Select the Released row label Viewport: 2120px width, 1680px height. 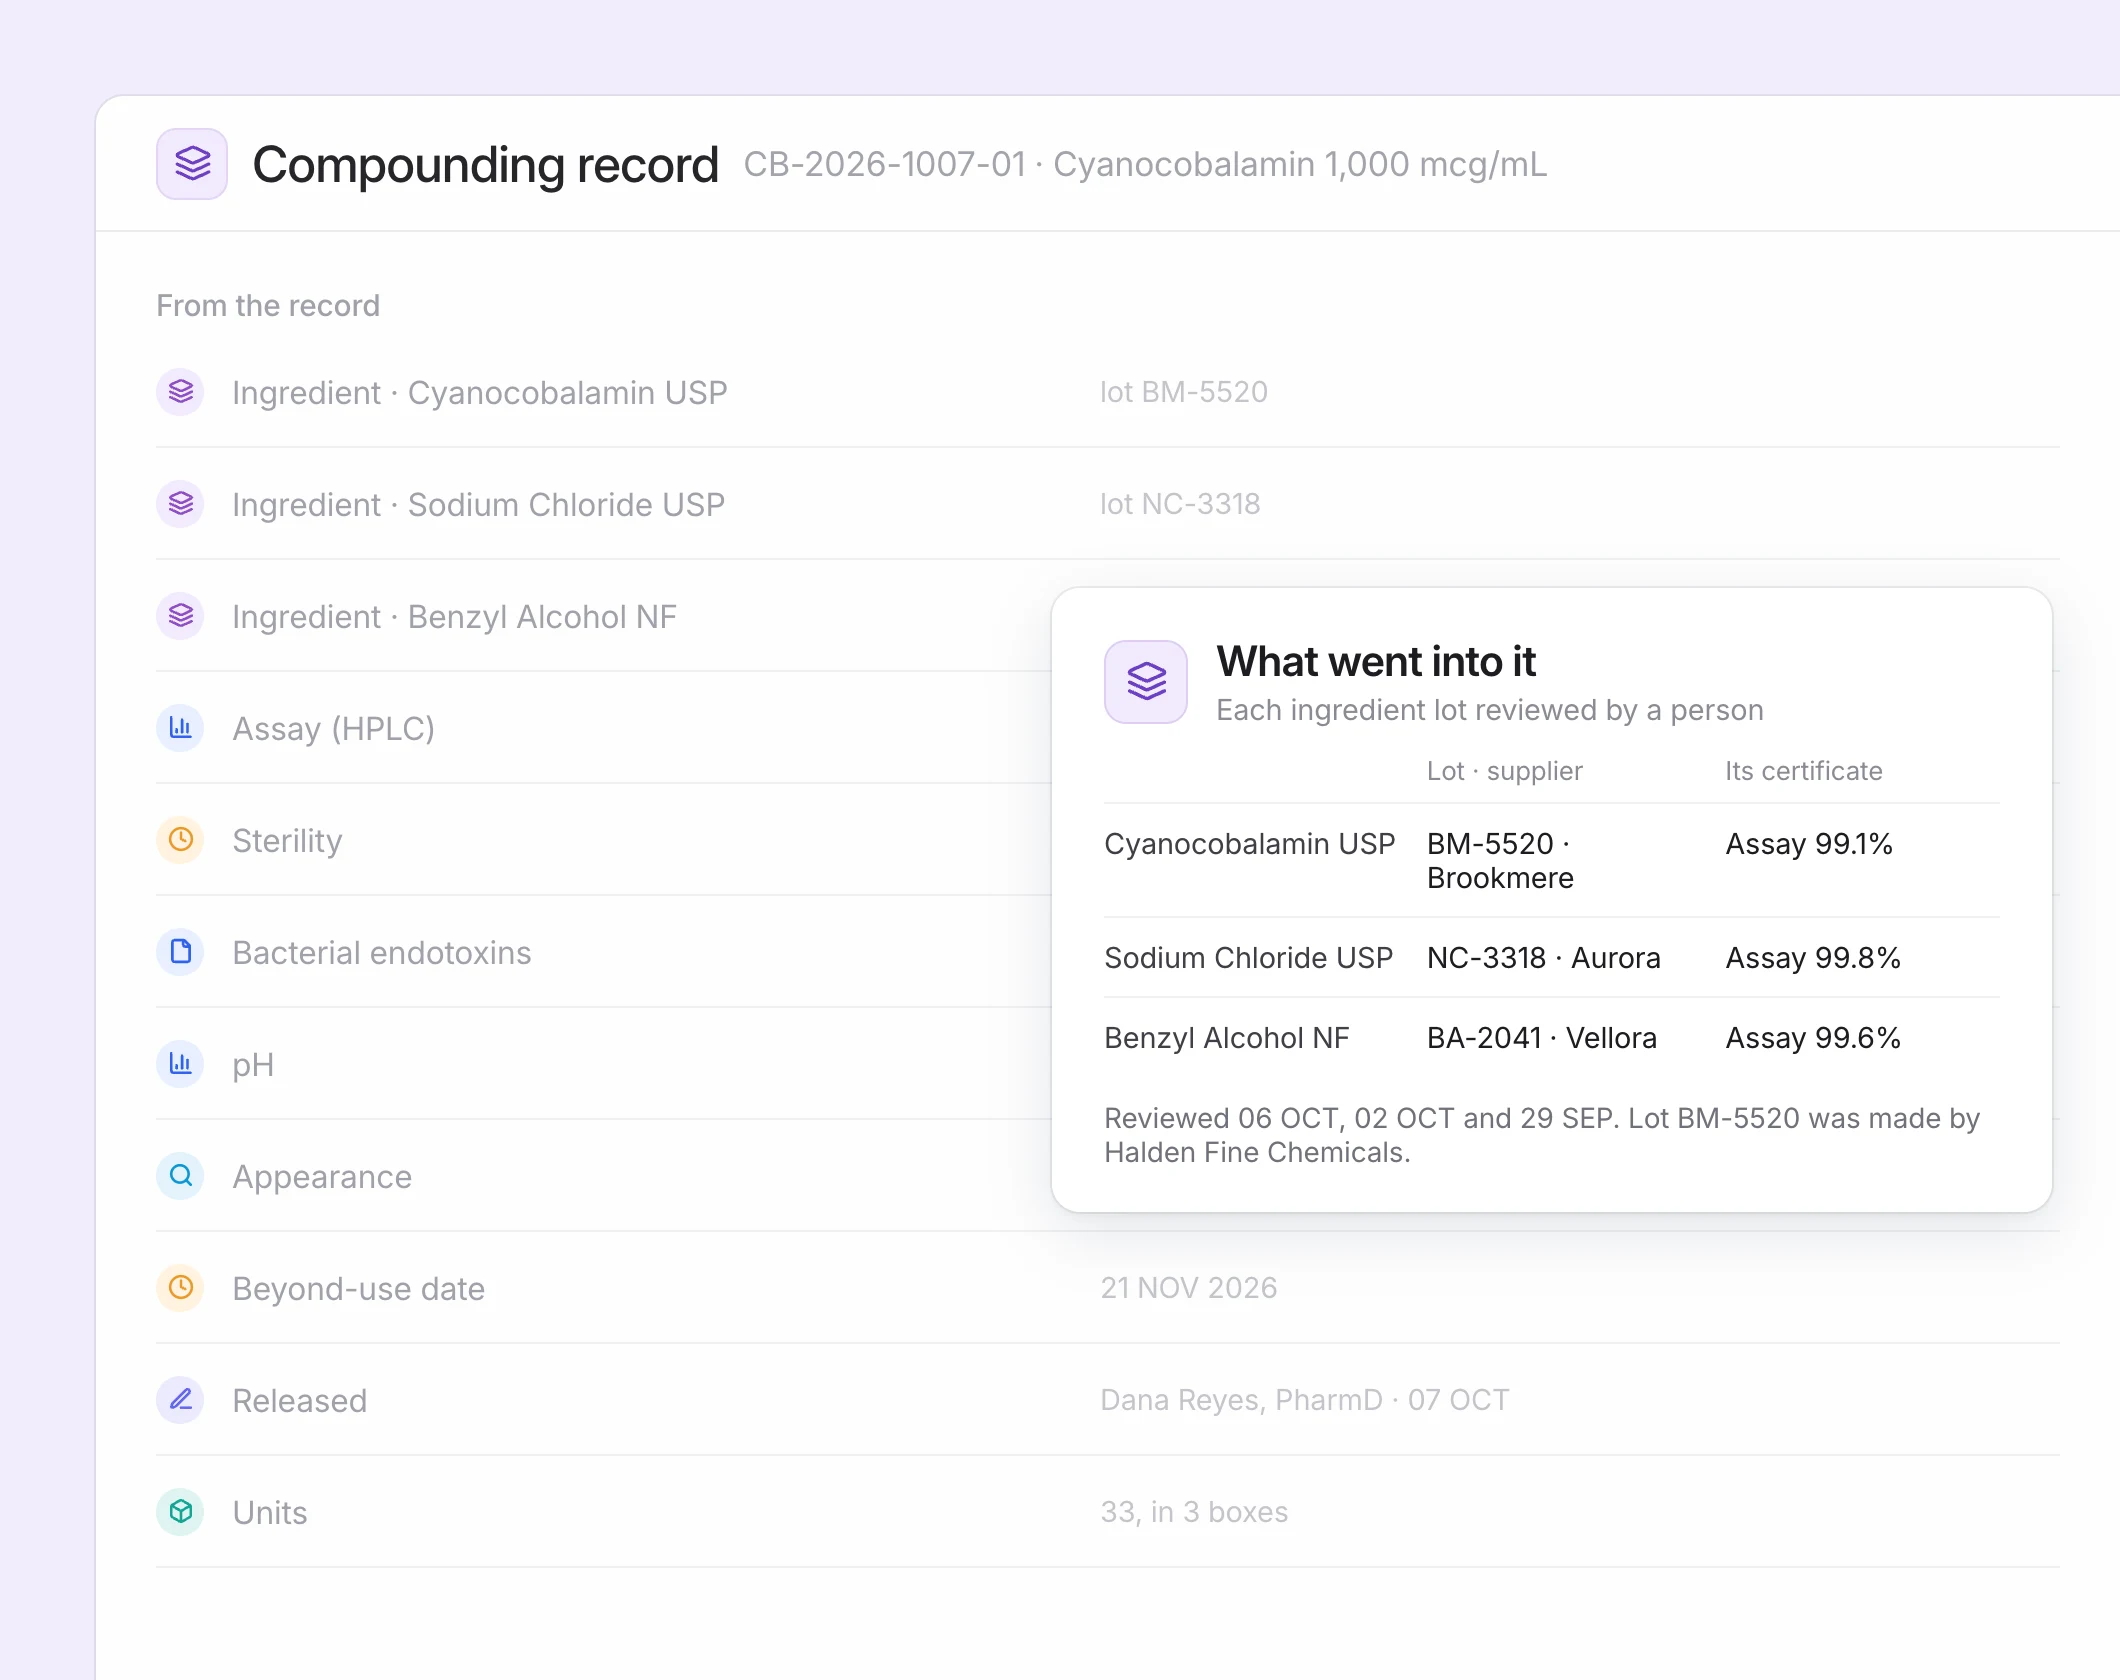(300, 1401)
